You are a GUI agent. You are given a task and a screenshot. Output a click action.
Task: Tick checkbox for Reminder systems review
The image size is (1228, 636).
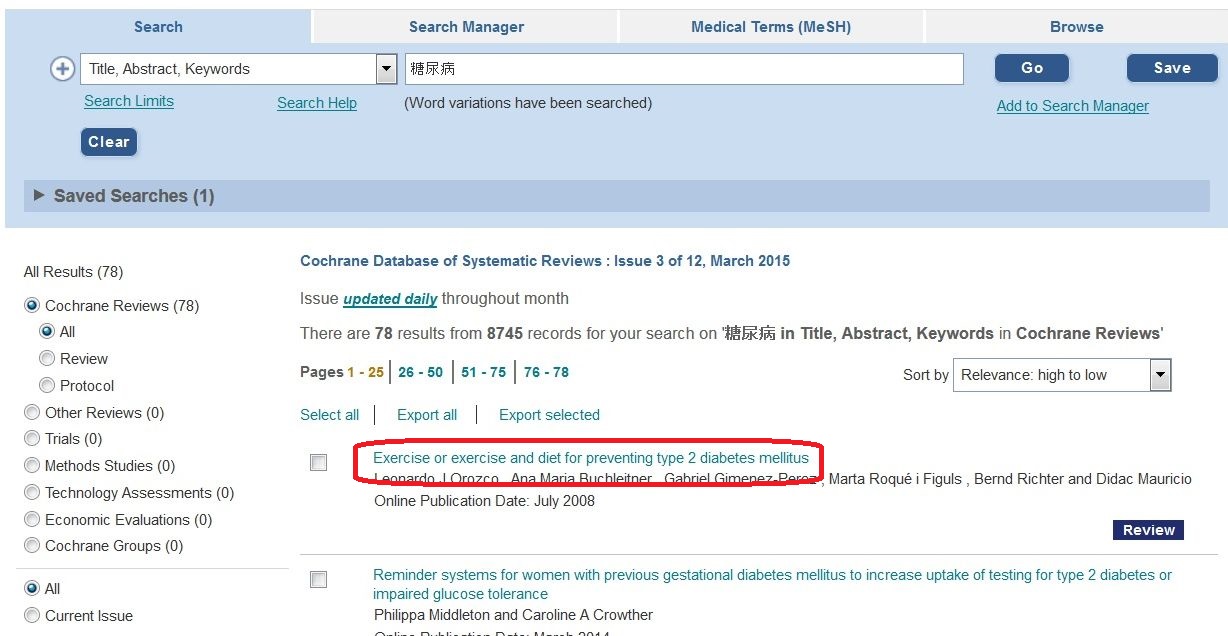(318, 579)
